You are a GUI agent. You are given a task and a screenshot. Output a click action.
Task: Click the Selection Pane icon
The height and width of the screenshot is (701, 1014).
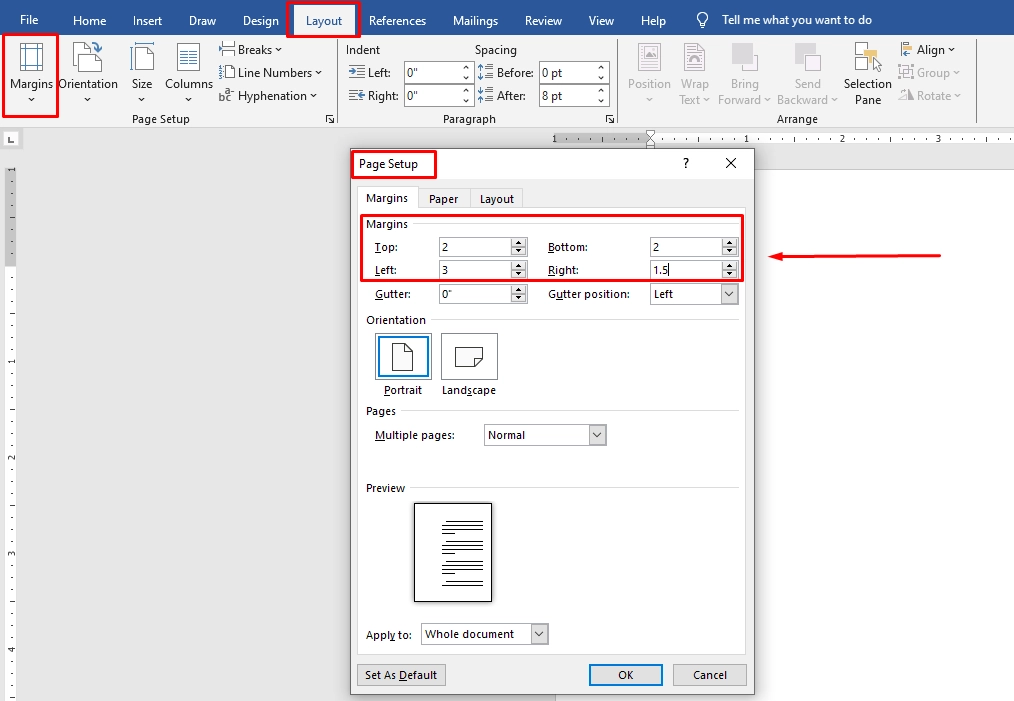click(866, 72)
